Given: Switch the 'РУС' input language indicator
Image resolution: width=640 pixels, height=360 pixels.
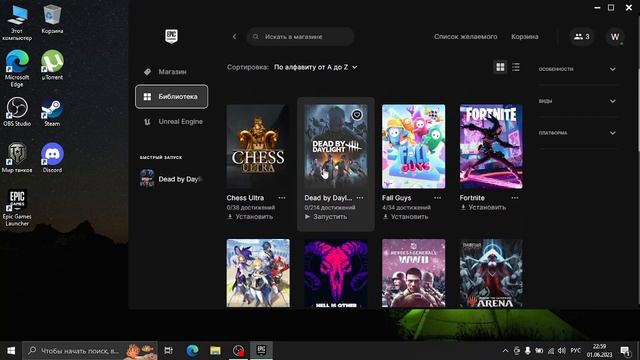Looking at the screenshot, I should pyautogui.click(x=576, y=351).
